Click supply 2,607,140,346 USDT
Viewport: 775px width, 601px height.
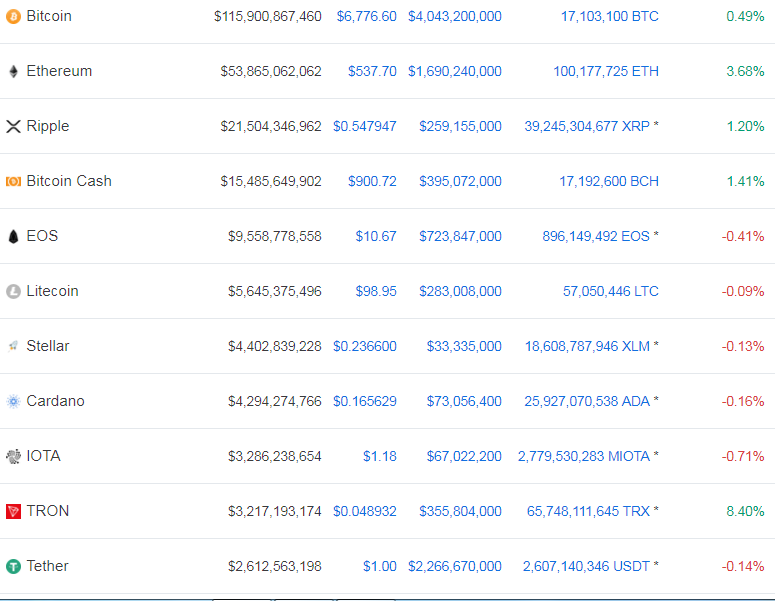point(586,566)
